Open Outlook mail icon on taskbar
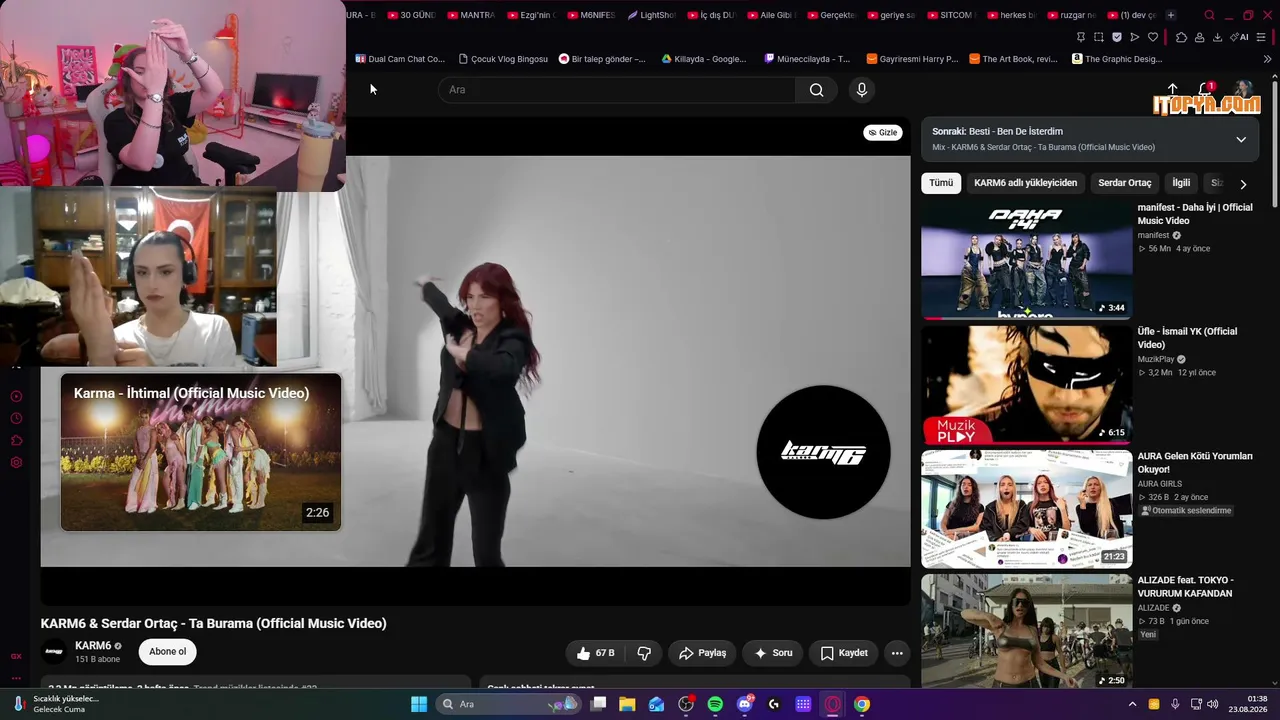This screenshot has height=720, width=1280. click(656, 704)
